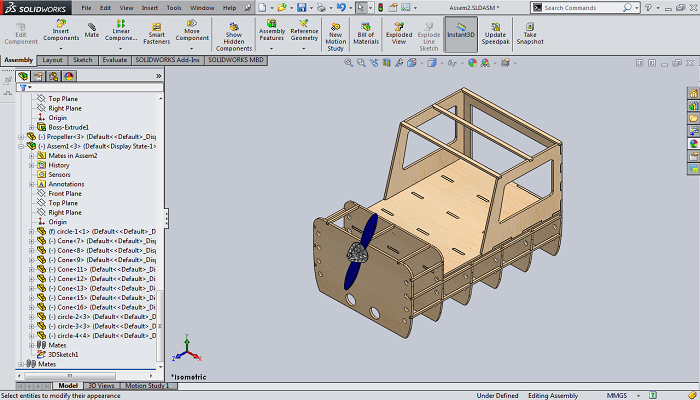Click the Linear Component Pattern tool
Viewport: 700px width, 400px height.
[121, 30]
